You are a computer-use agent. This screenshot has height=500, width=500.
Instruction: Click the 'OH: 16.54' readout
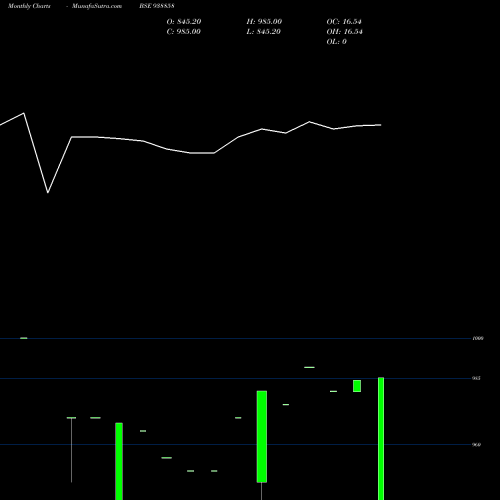click(x=344, y=32)
